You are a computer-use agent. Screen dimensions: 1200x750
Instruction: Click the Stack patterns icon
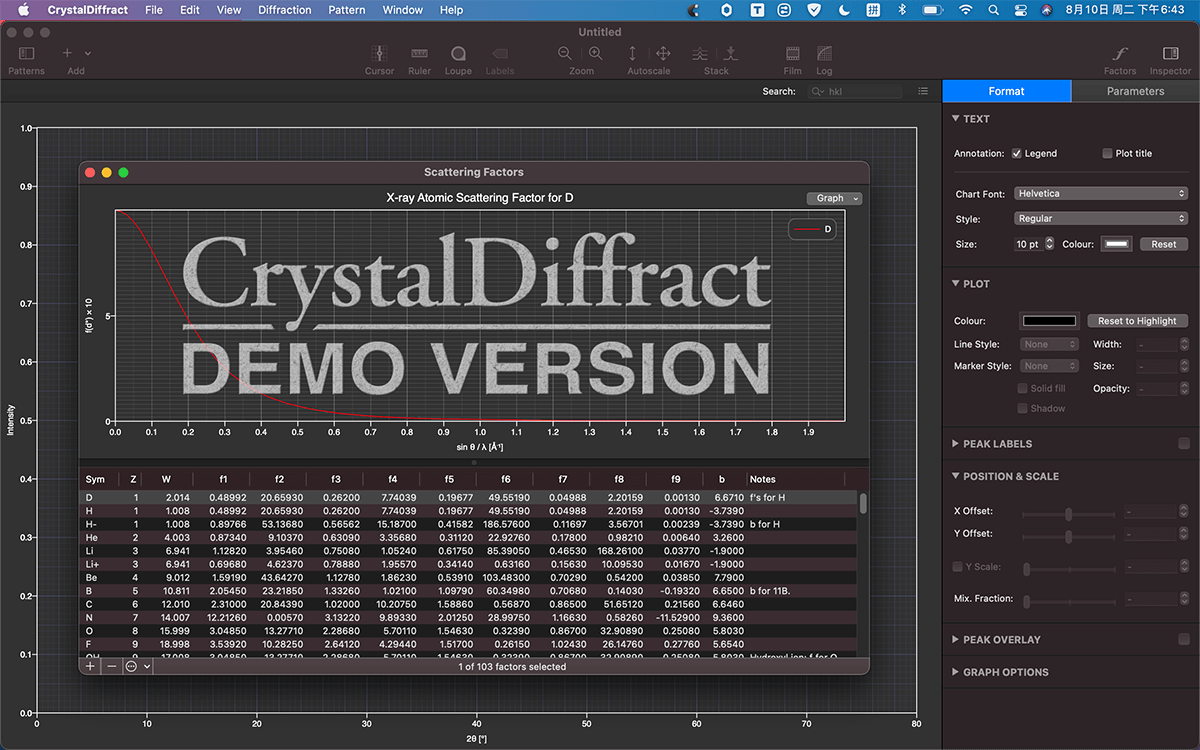tap(700, 53)
